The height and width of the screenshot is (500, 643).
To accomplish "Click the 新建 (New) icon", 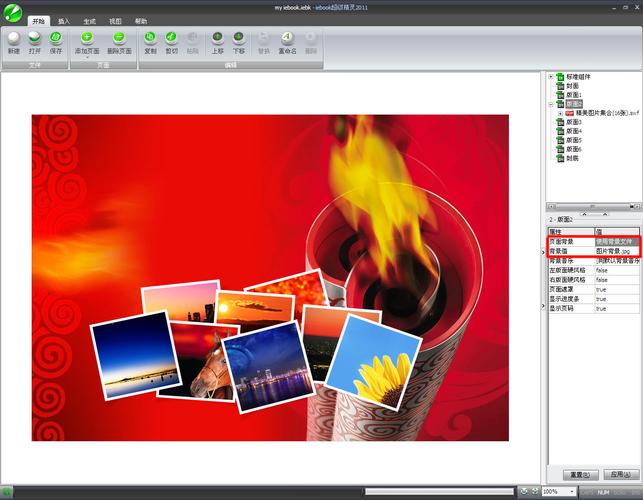I will pyautogui.click(x=13, y=39).
